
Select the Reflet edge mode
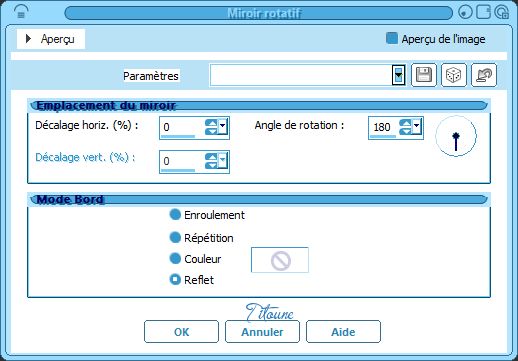175,279
